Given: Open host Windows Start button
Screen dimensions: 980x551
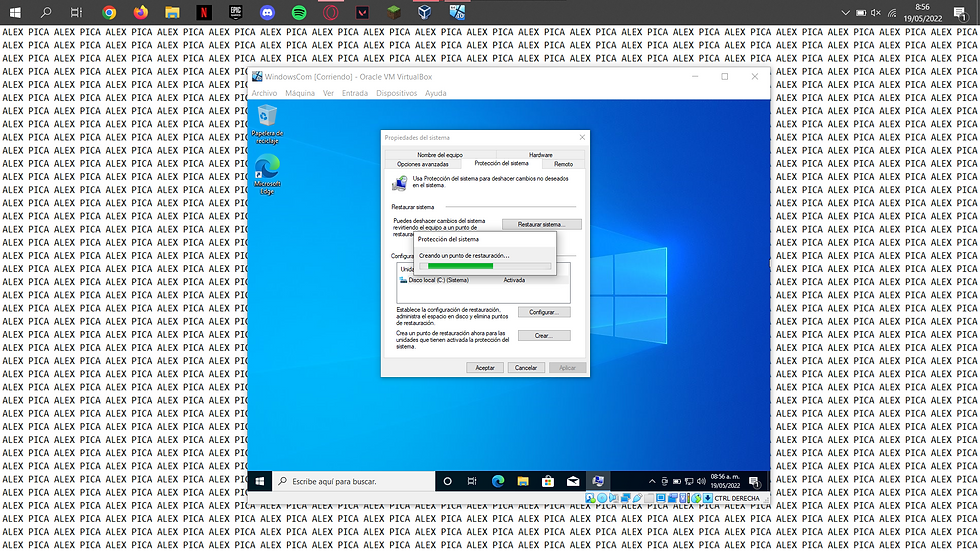Looking at the screenshot, I should pos(15,12).
